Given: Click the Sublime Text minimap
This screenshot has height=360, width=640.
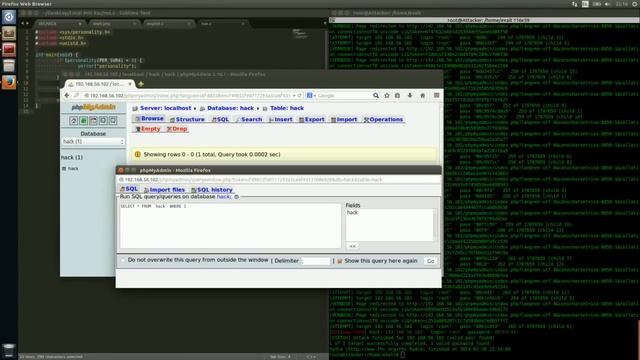Looking at the screenshot, I should (x=300, y=34).
